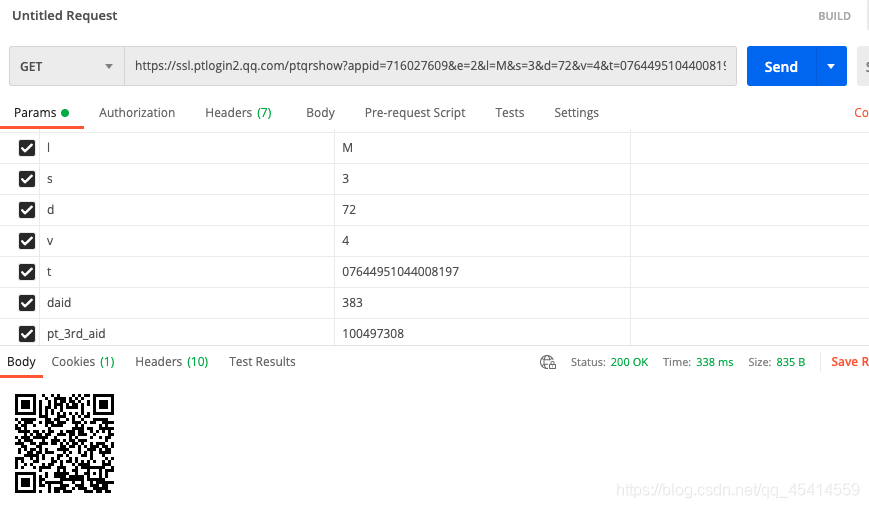
Task: Uncheck the 'pt_3rd_aid' parameter checkbox
Action: (27, 334)
